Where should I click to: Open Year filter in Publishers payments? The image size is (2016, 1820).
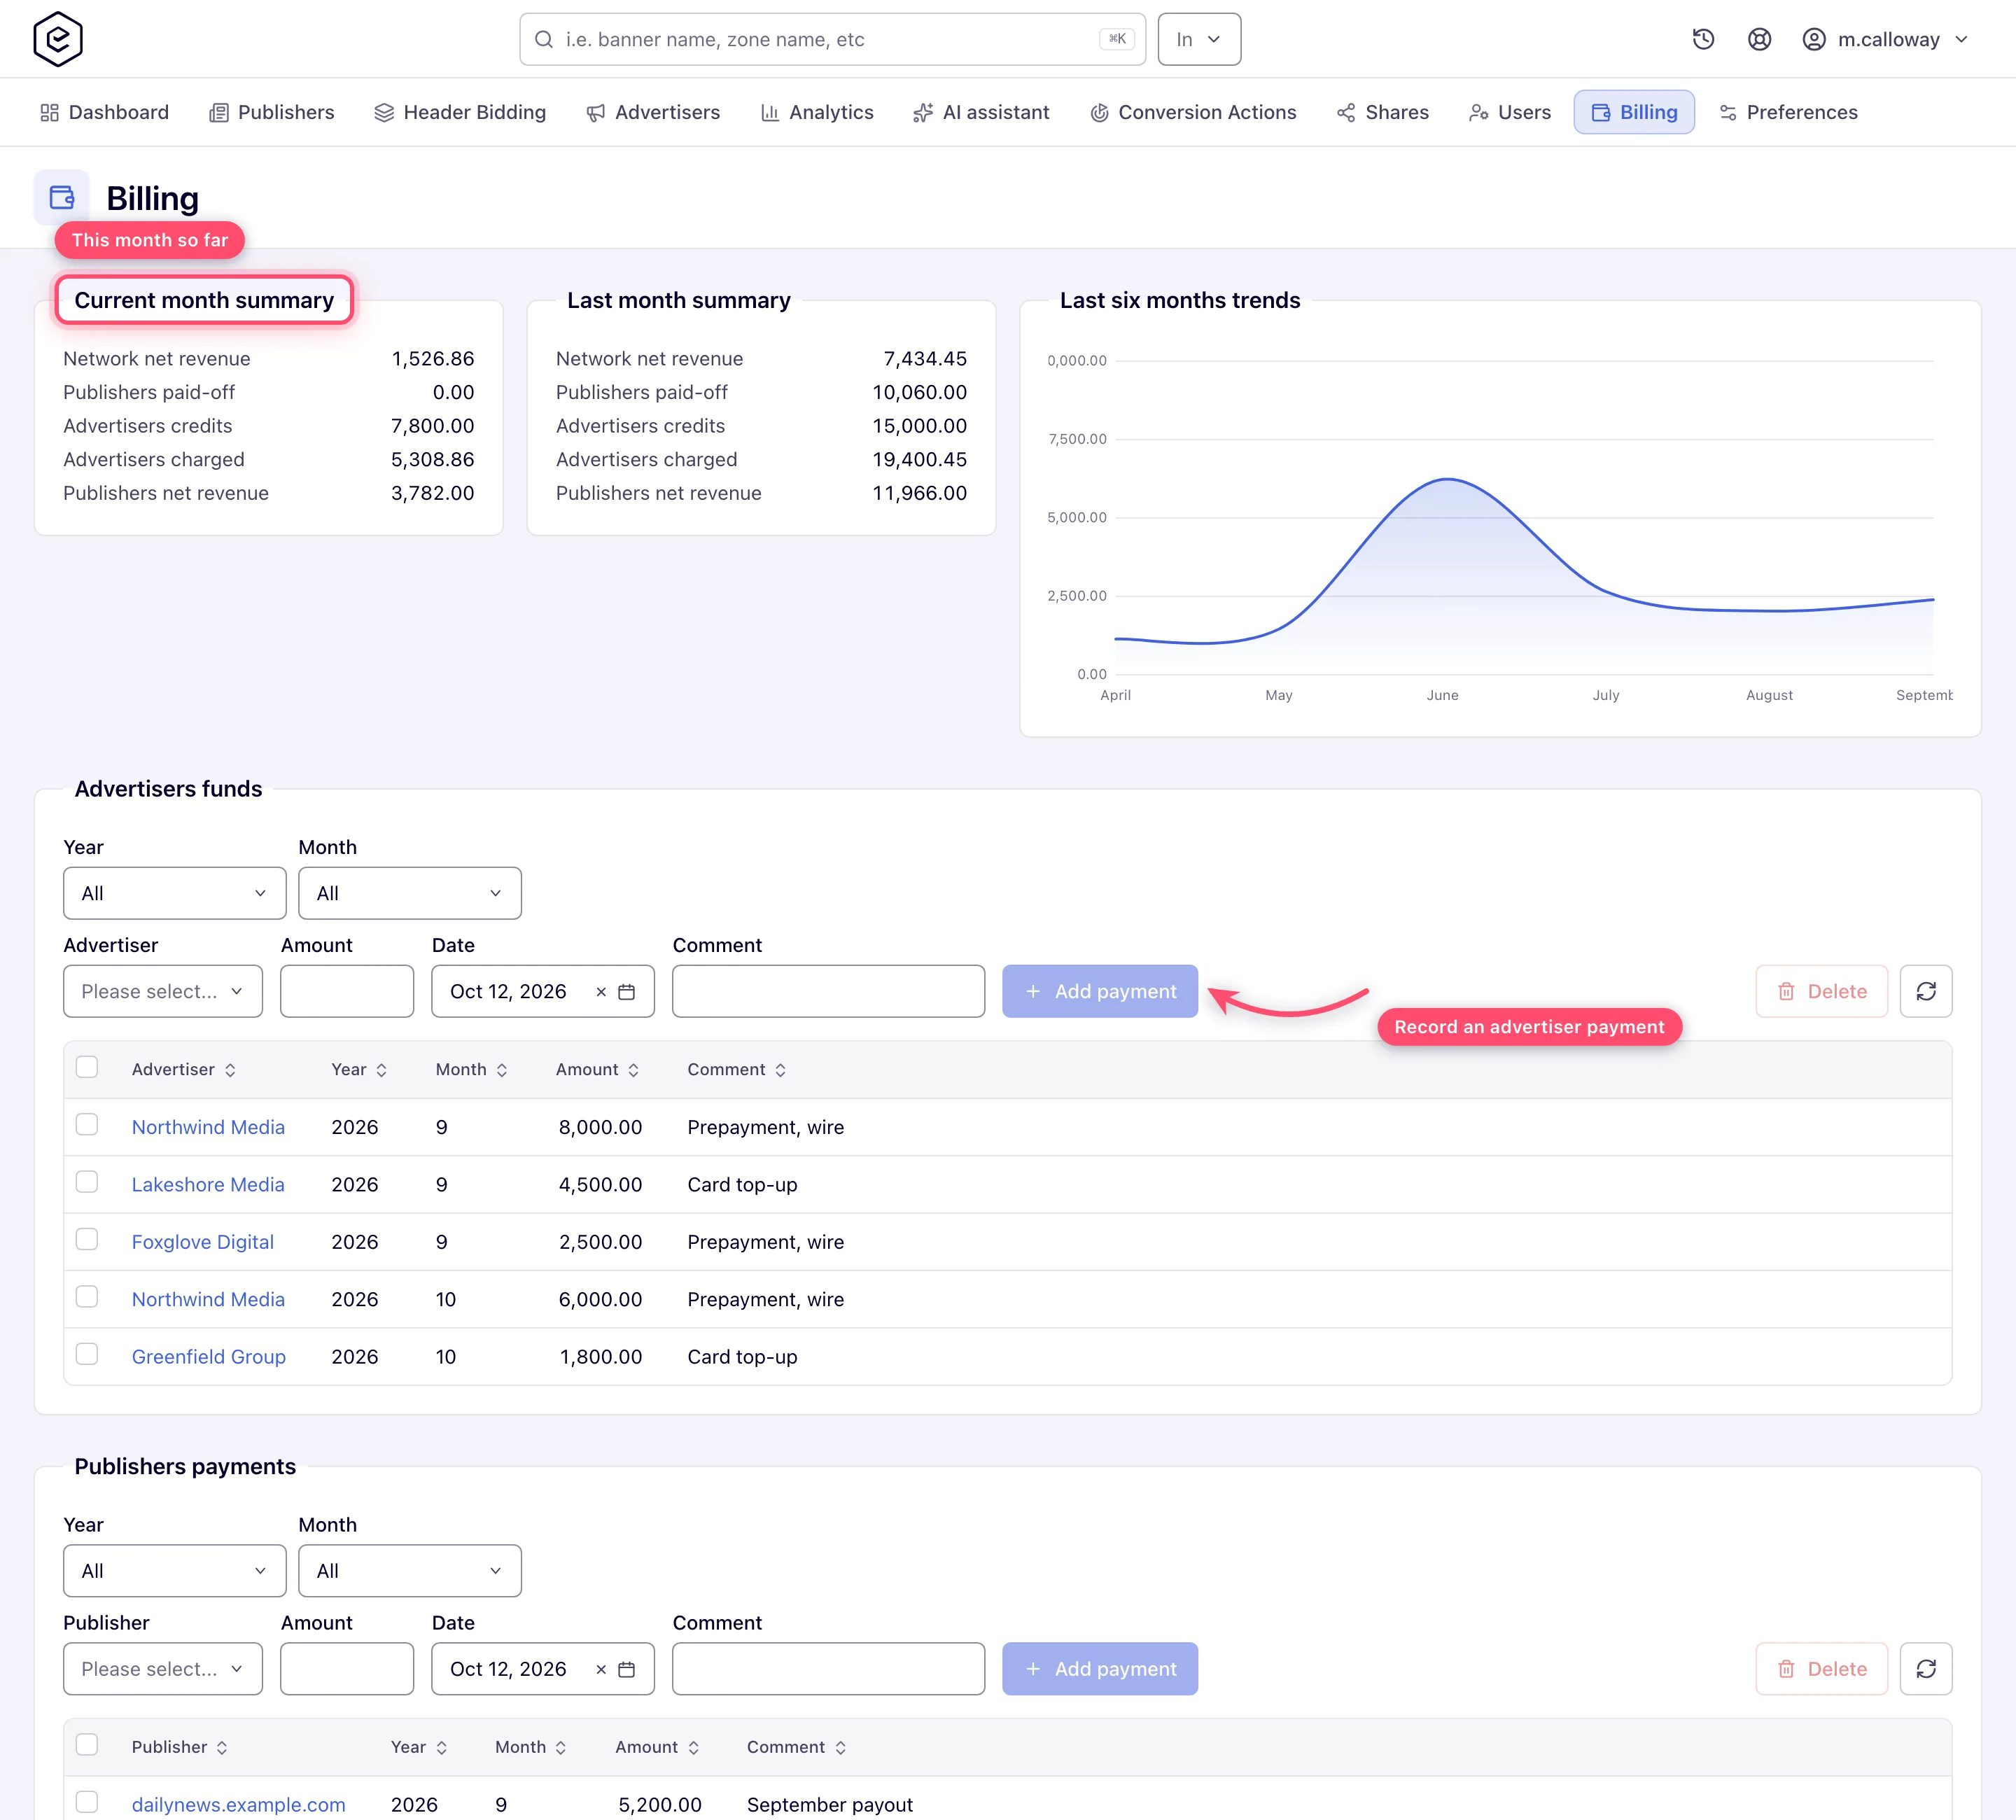(174, 1570)
